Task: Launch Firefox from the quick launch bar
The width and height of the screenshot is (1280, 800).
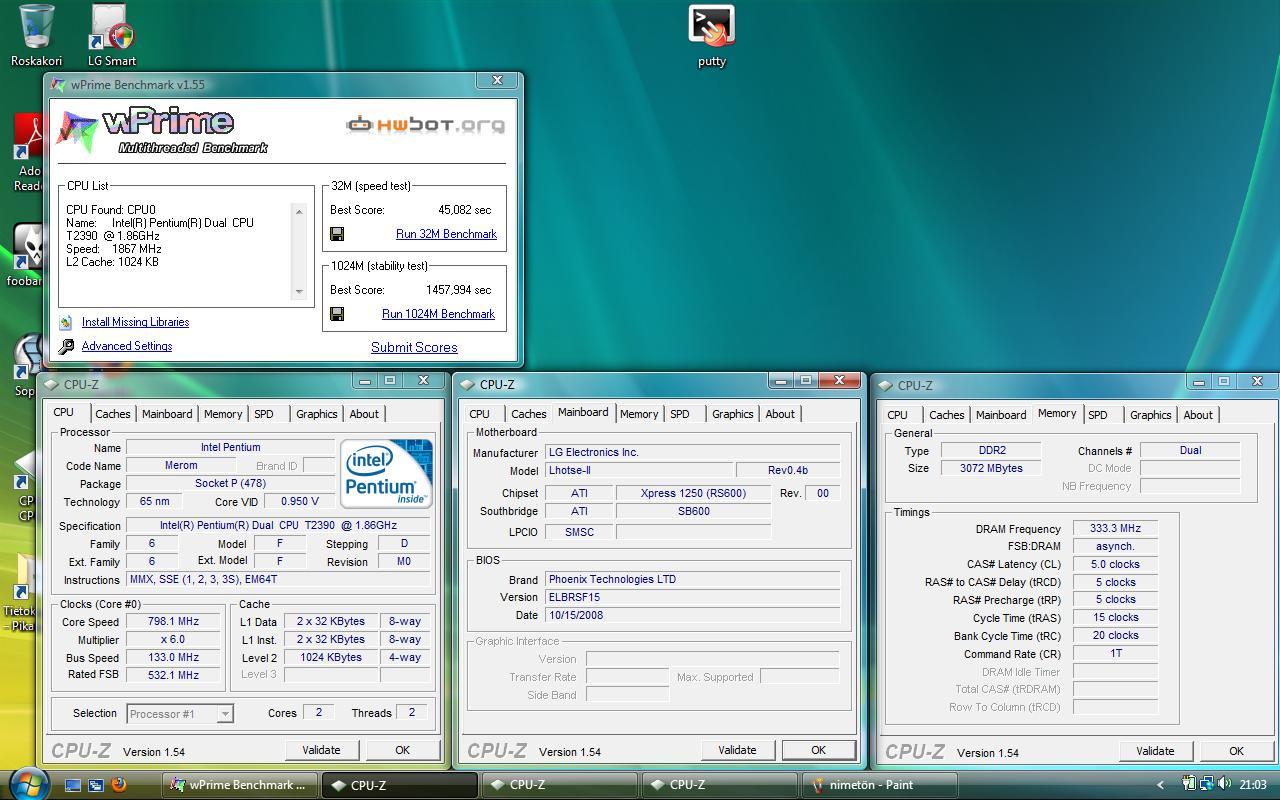Action: [119, 785]
